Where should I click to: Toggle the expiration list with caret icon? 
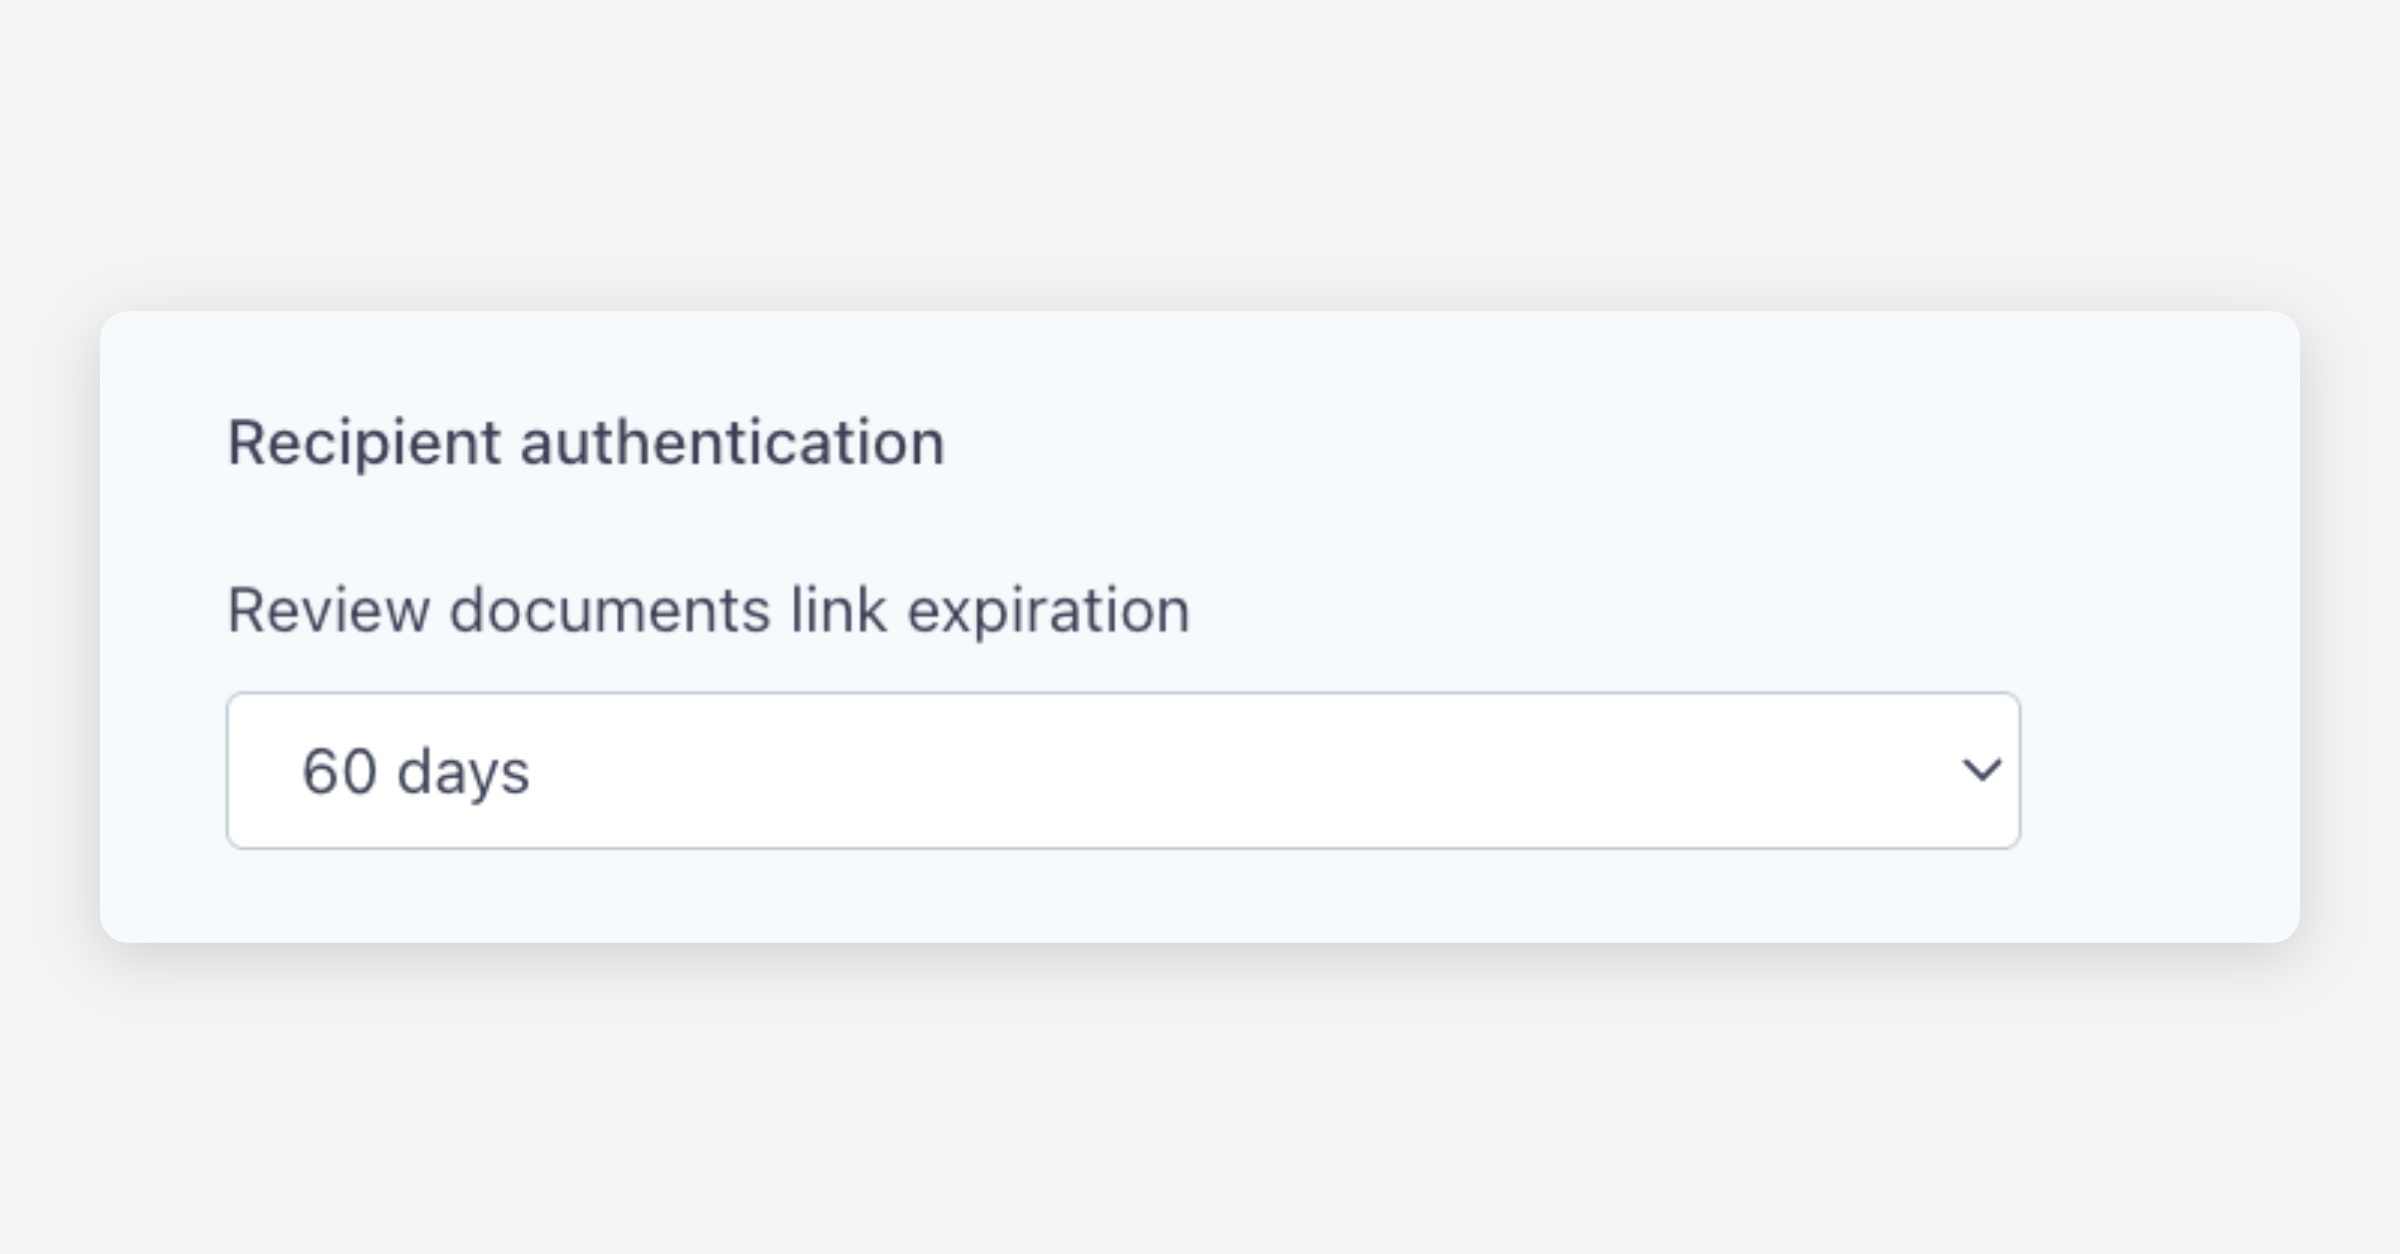pyautogui.click(x=1981, y=770)
